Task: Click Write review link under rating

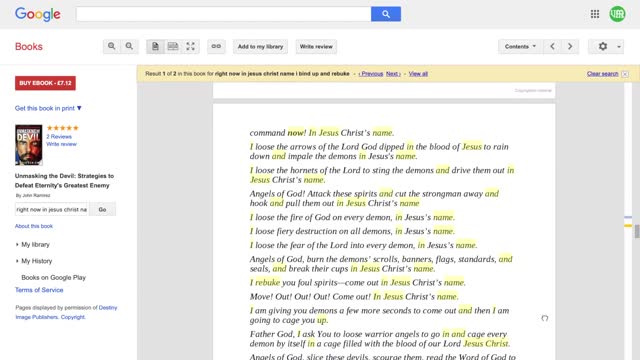Action: pyautogui.click(x=61, y=144)
